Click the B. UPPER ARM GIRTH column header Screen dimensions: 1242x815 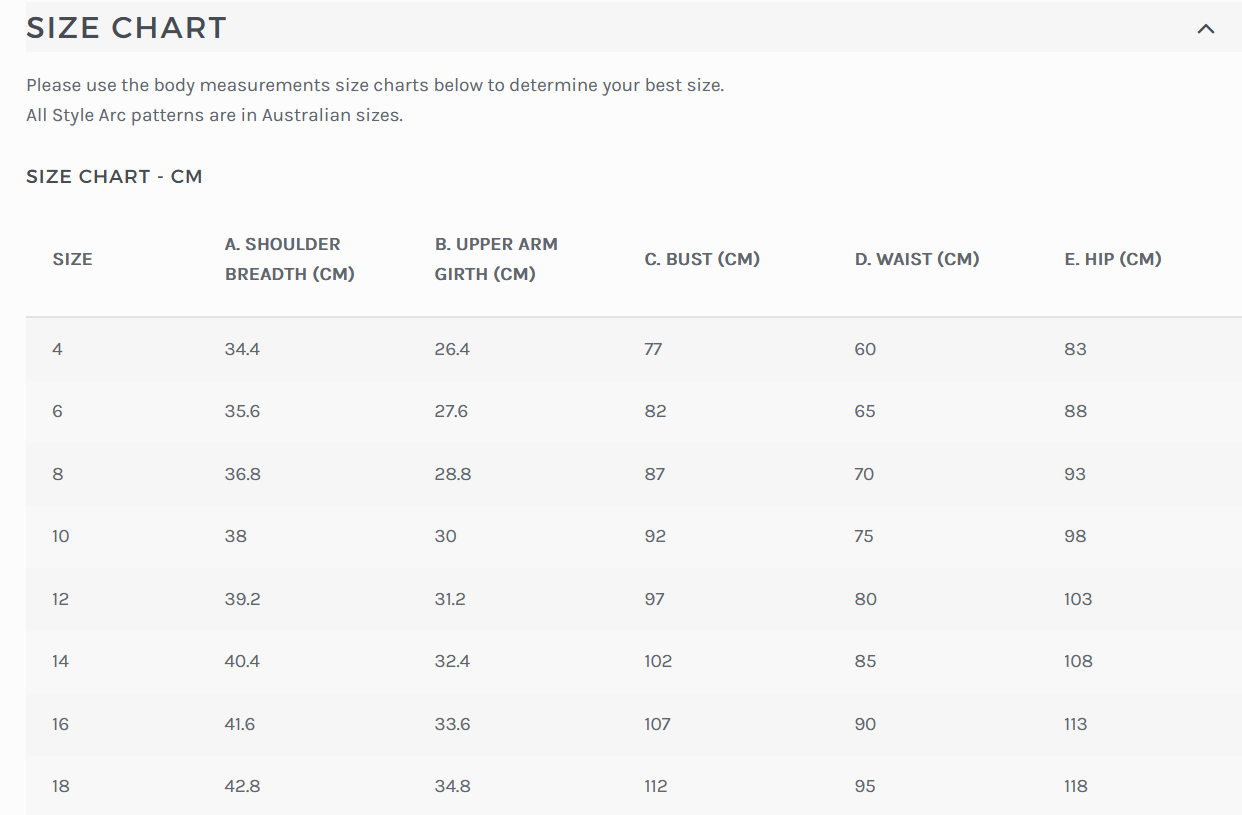coord(497,258)
